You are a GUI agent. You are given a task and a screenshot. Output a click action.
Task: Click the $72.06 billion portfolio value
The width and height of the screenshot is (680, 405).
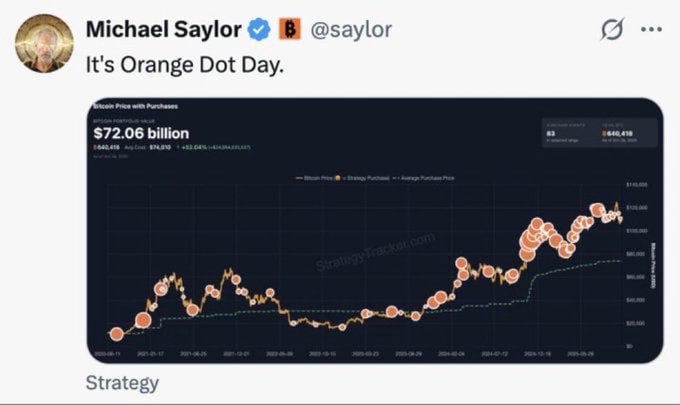coord(141,133)
